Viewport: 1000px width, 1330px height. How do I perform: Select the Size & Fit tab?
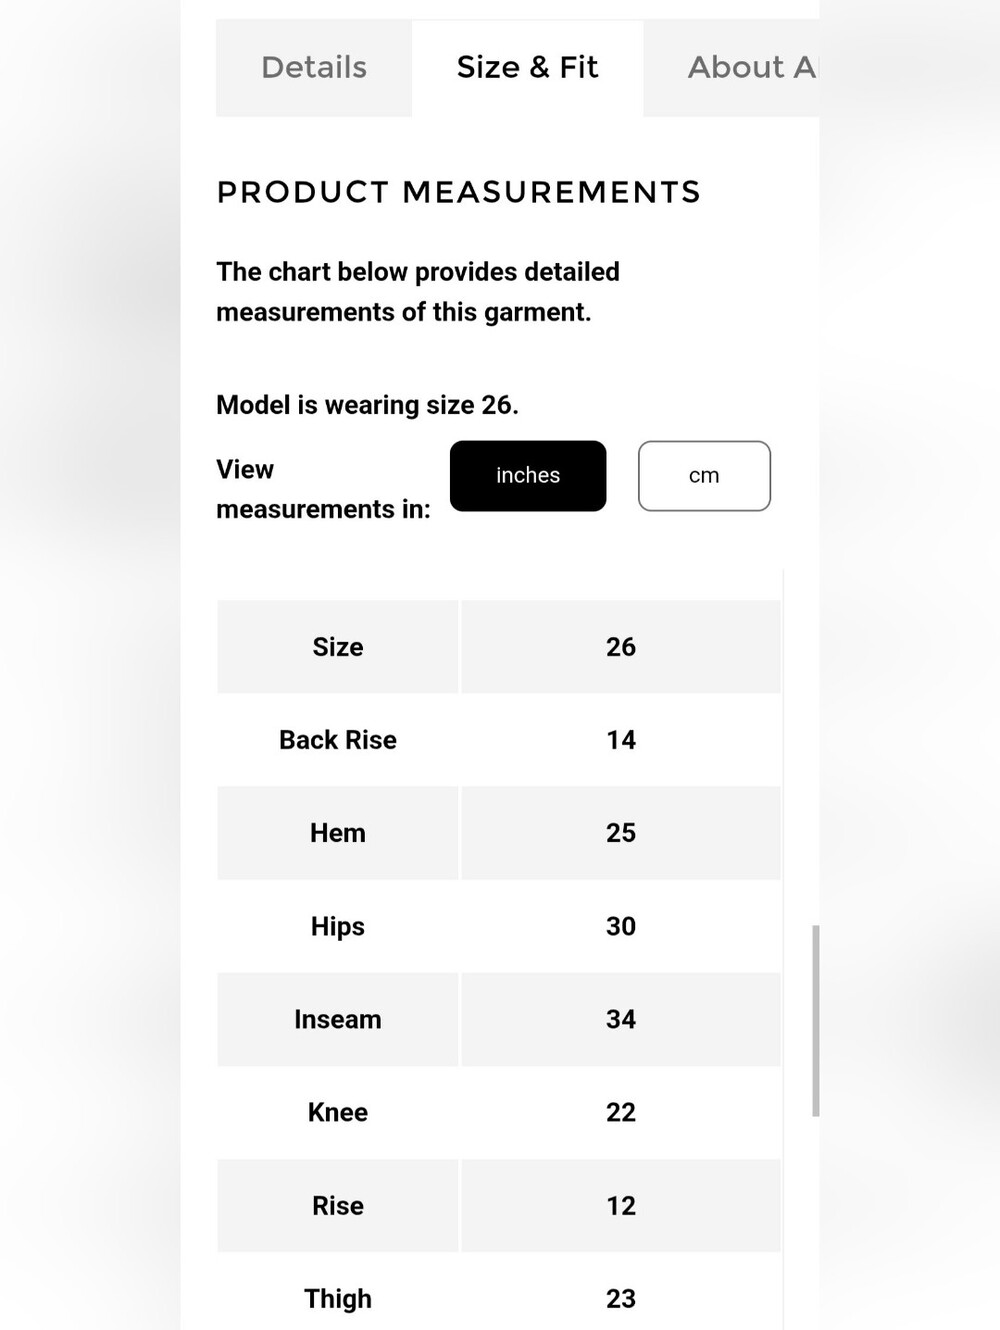[x=527, y=68]
